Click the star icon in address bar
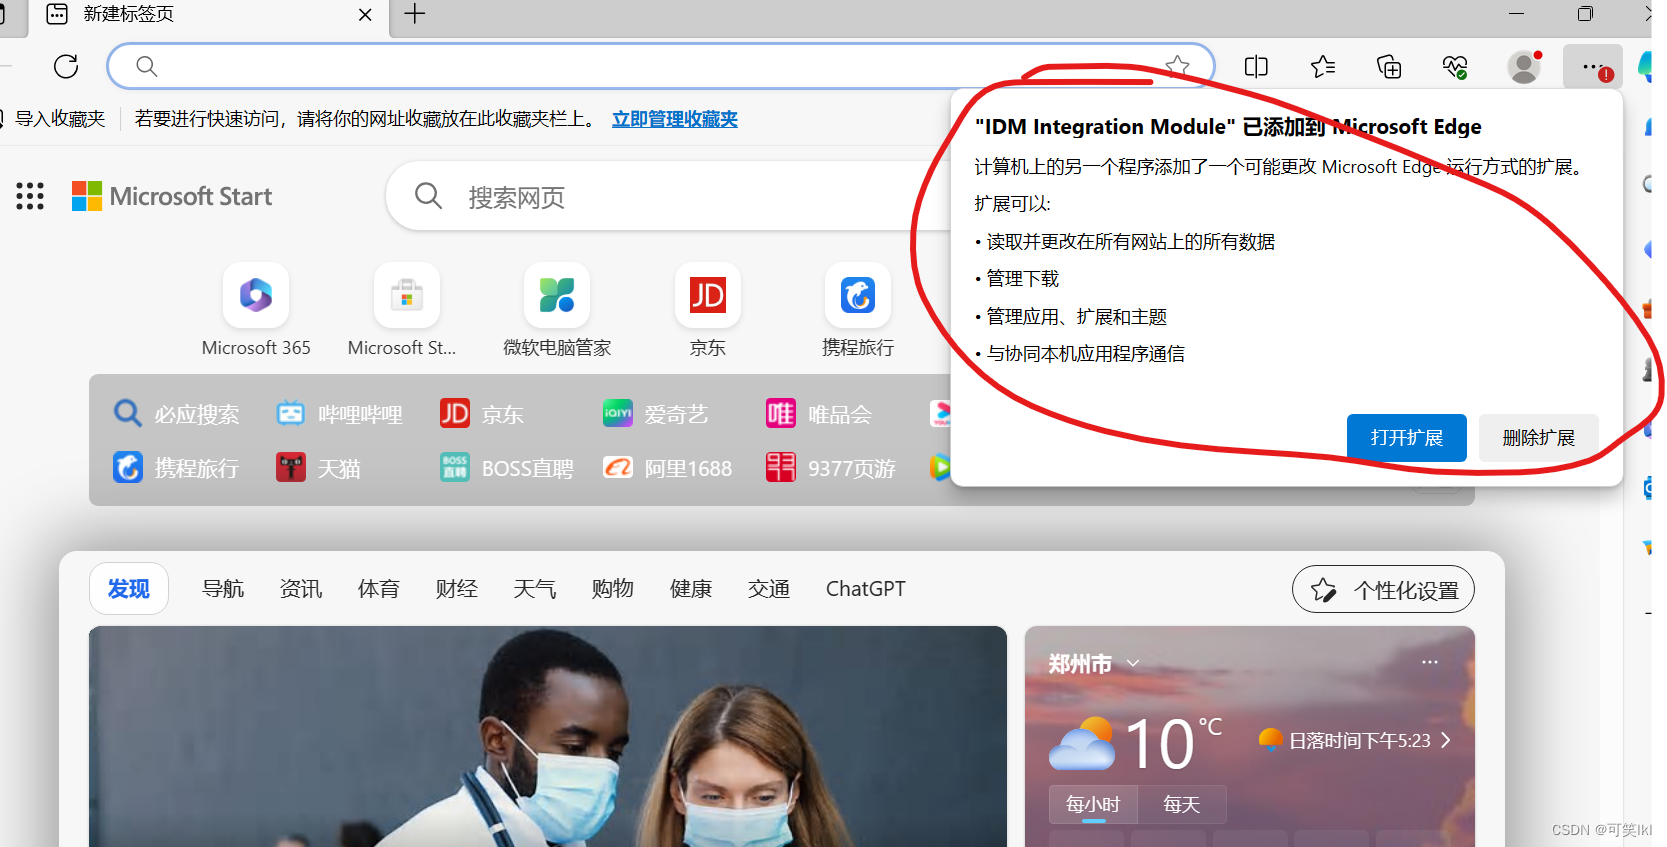 click(1177, 66)
